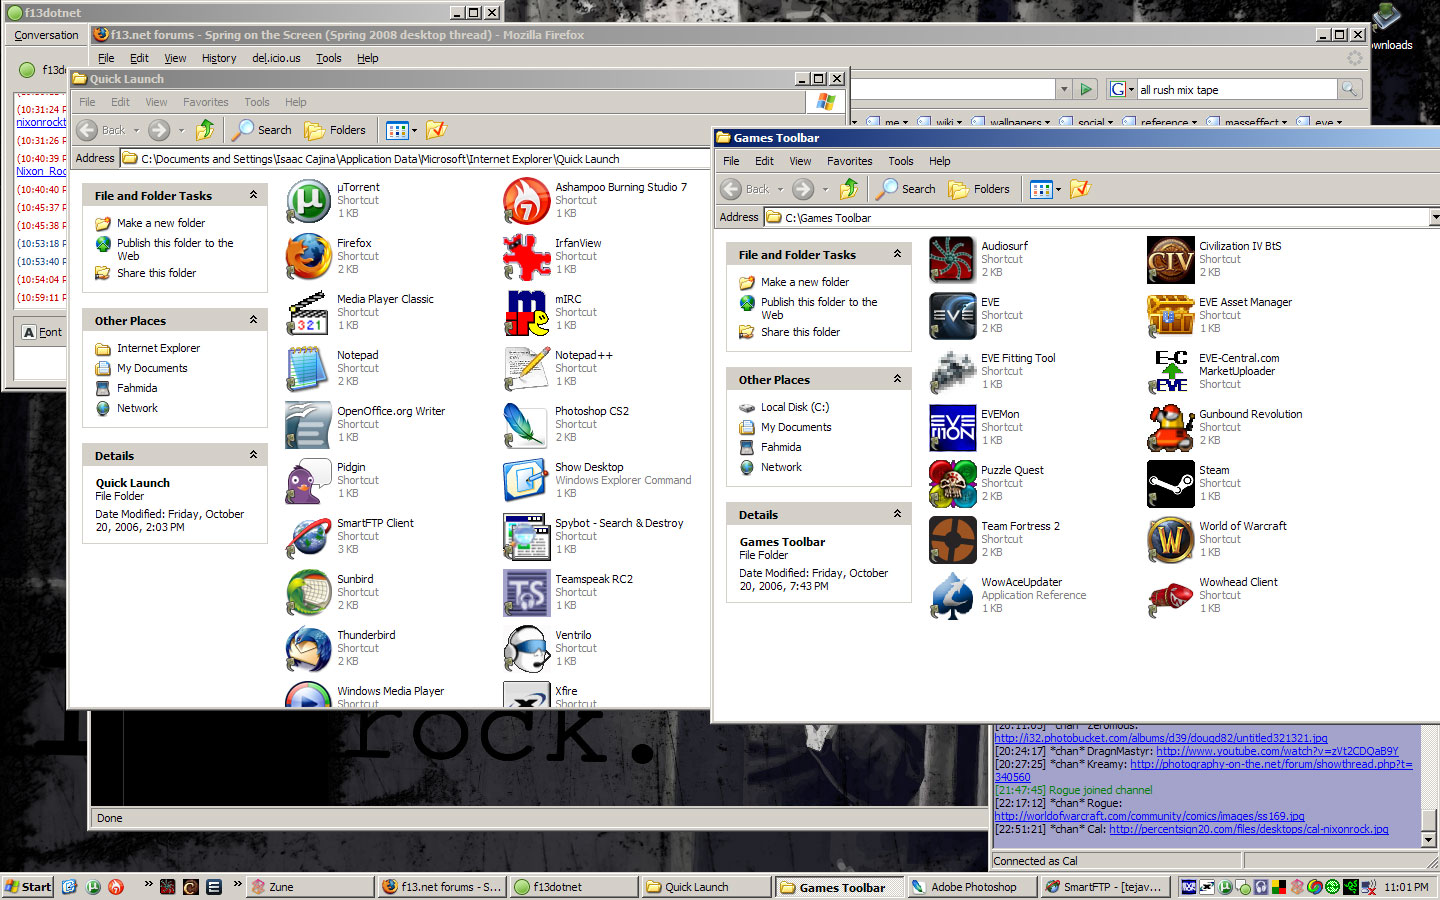The width and height of the screenshot is (1440, 900).
Task: Click Search button in Quick Launch toolbar
Action: coord(262,130)
